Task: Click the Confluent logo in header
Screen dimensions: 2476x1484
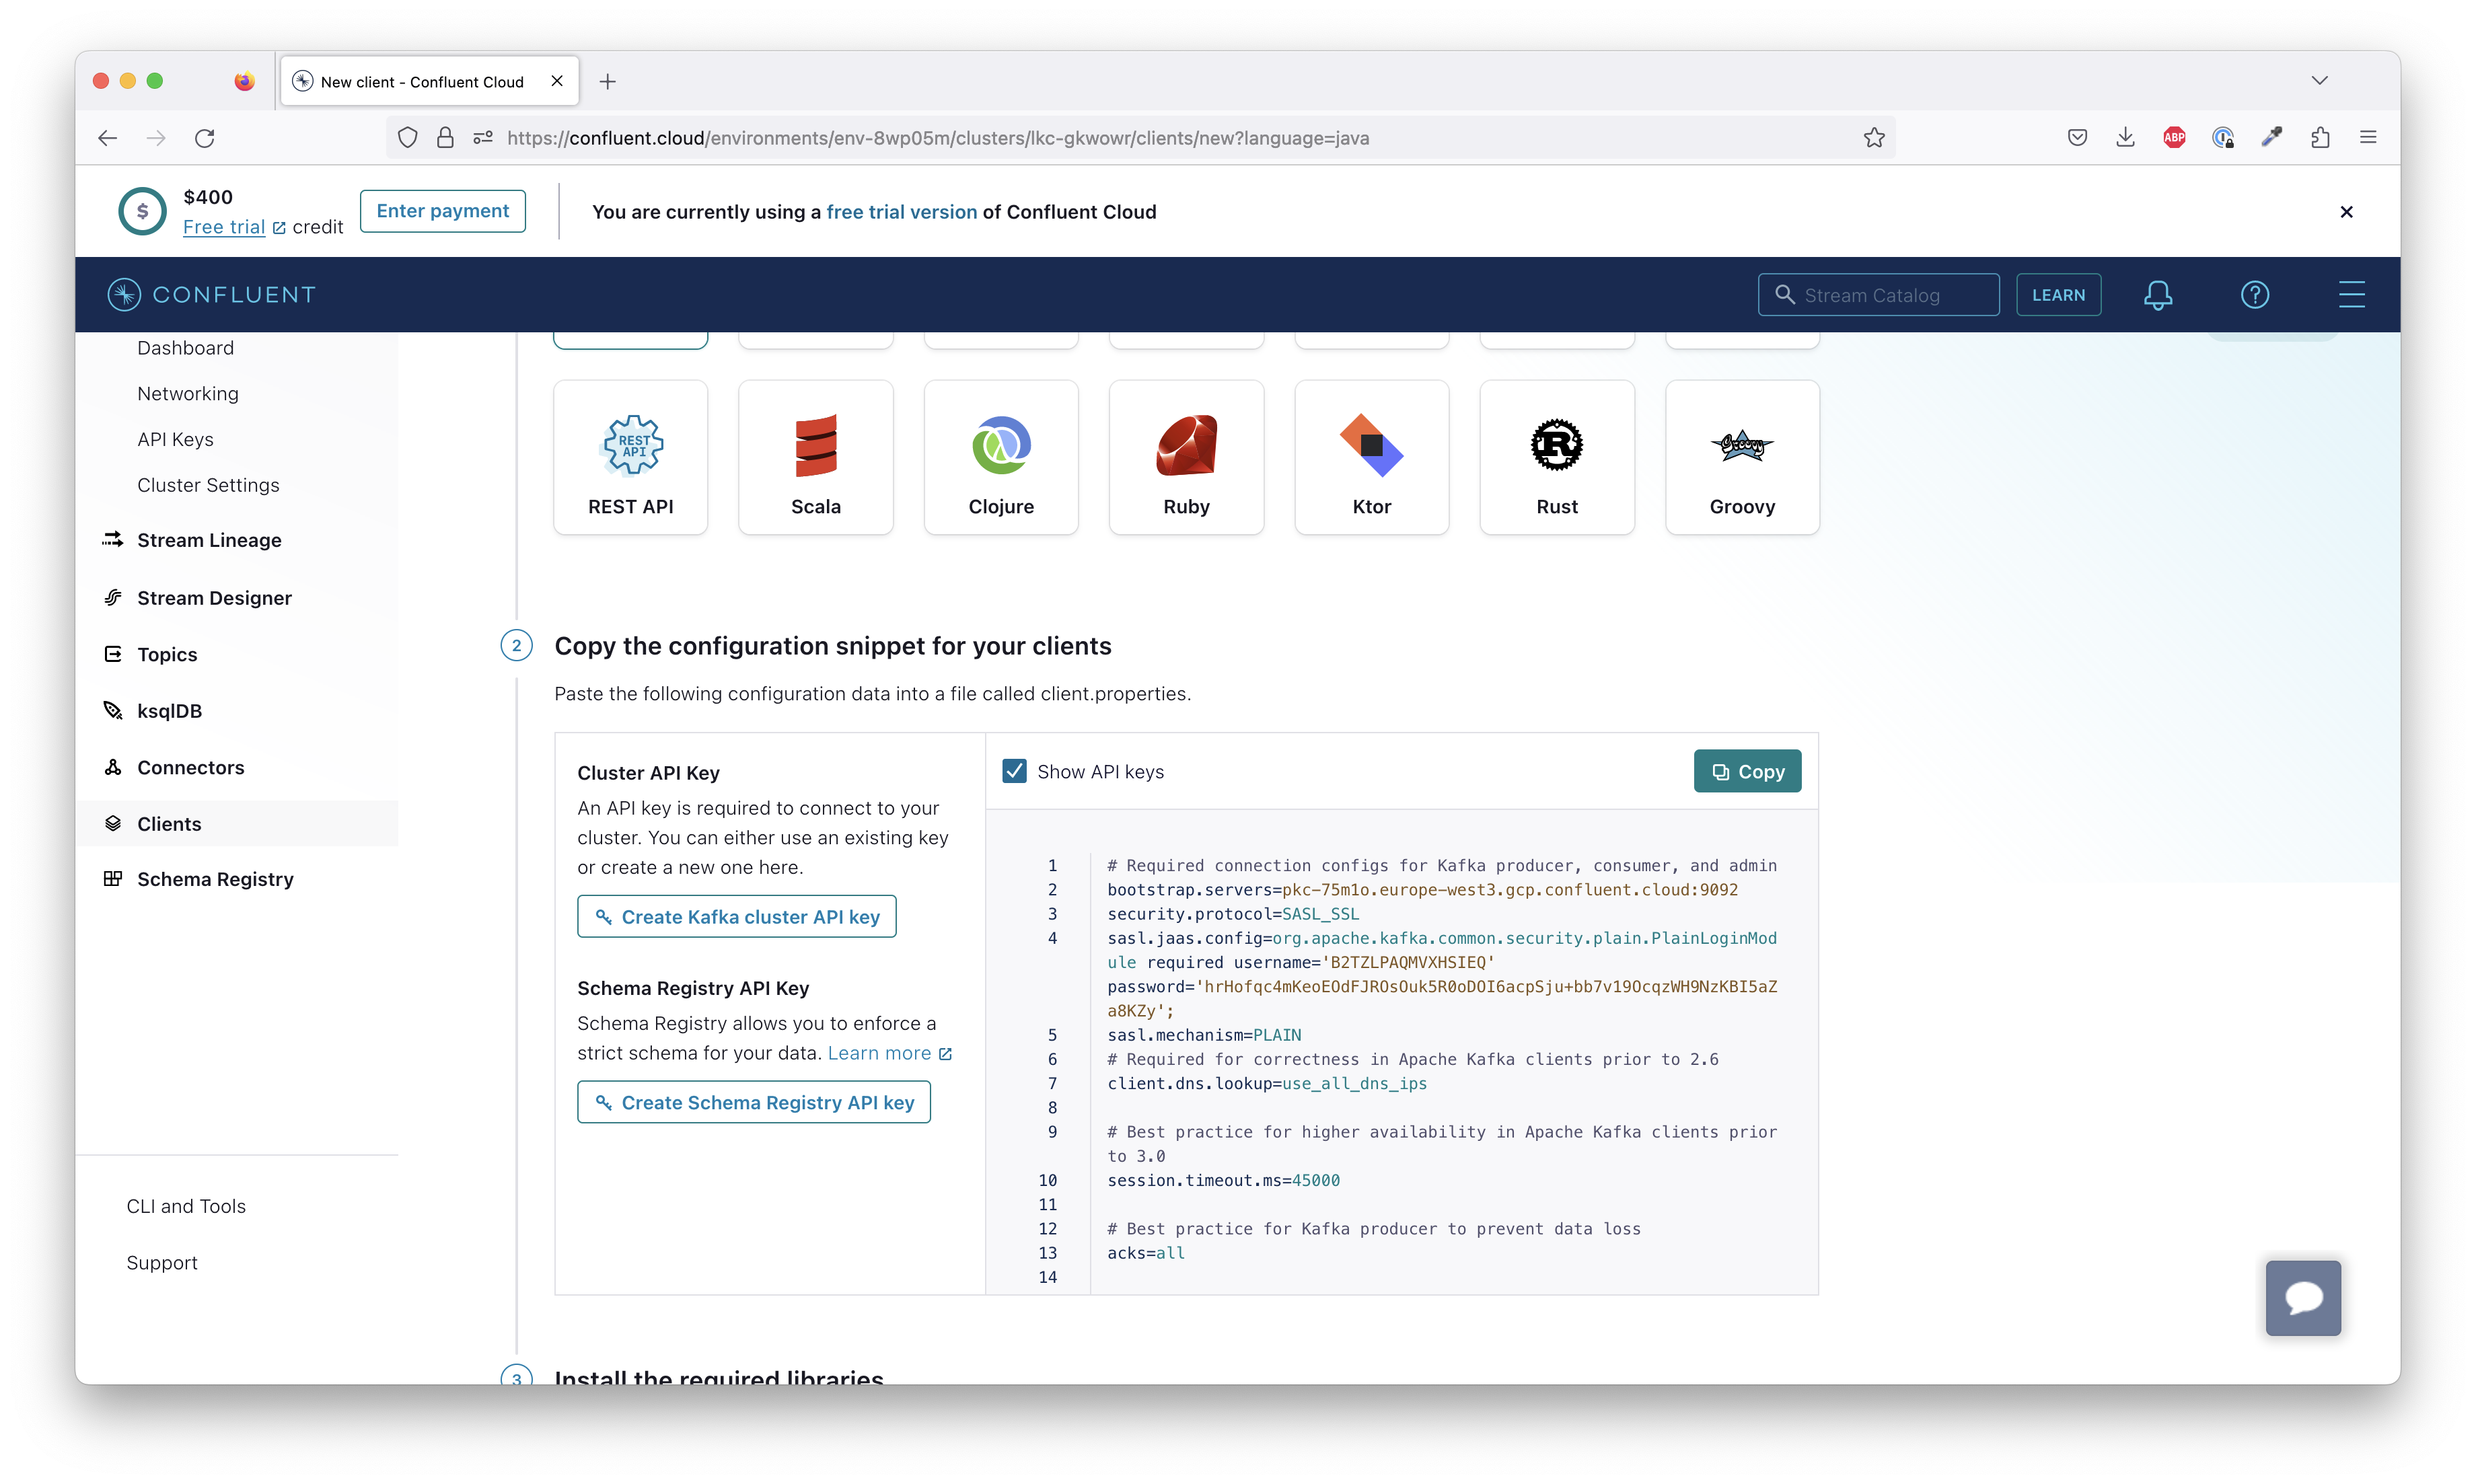Action: point(212,295)
